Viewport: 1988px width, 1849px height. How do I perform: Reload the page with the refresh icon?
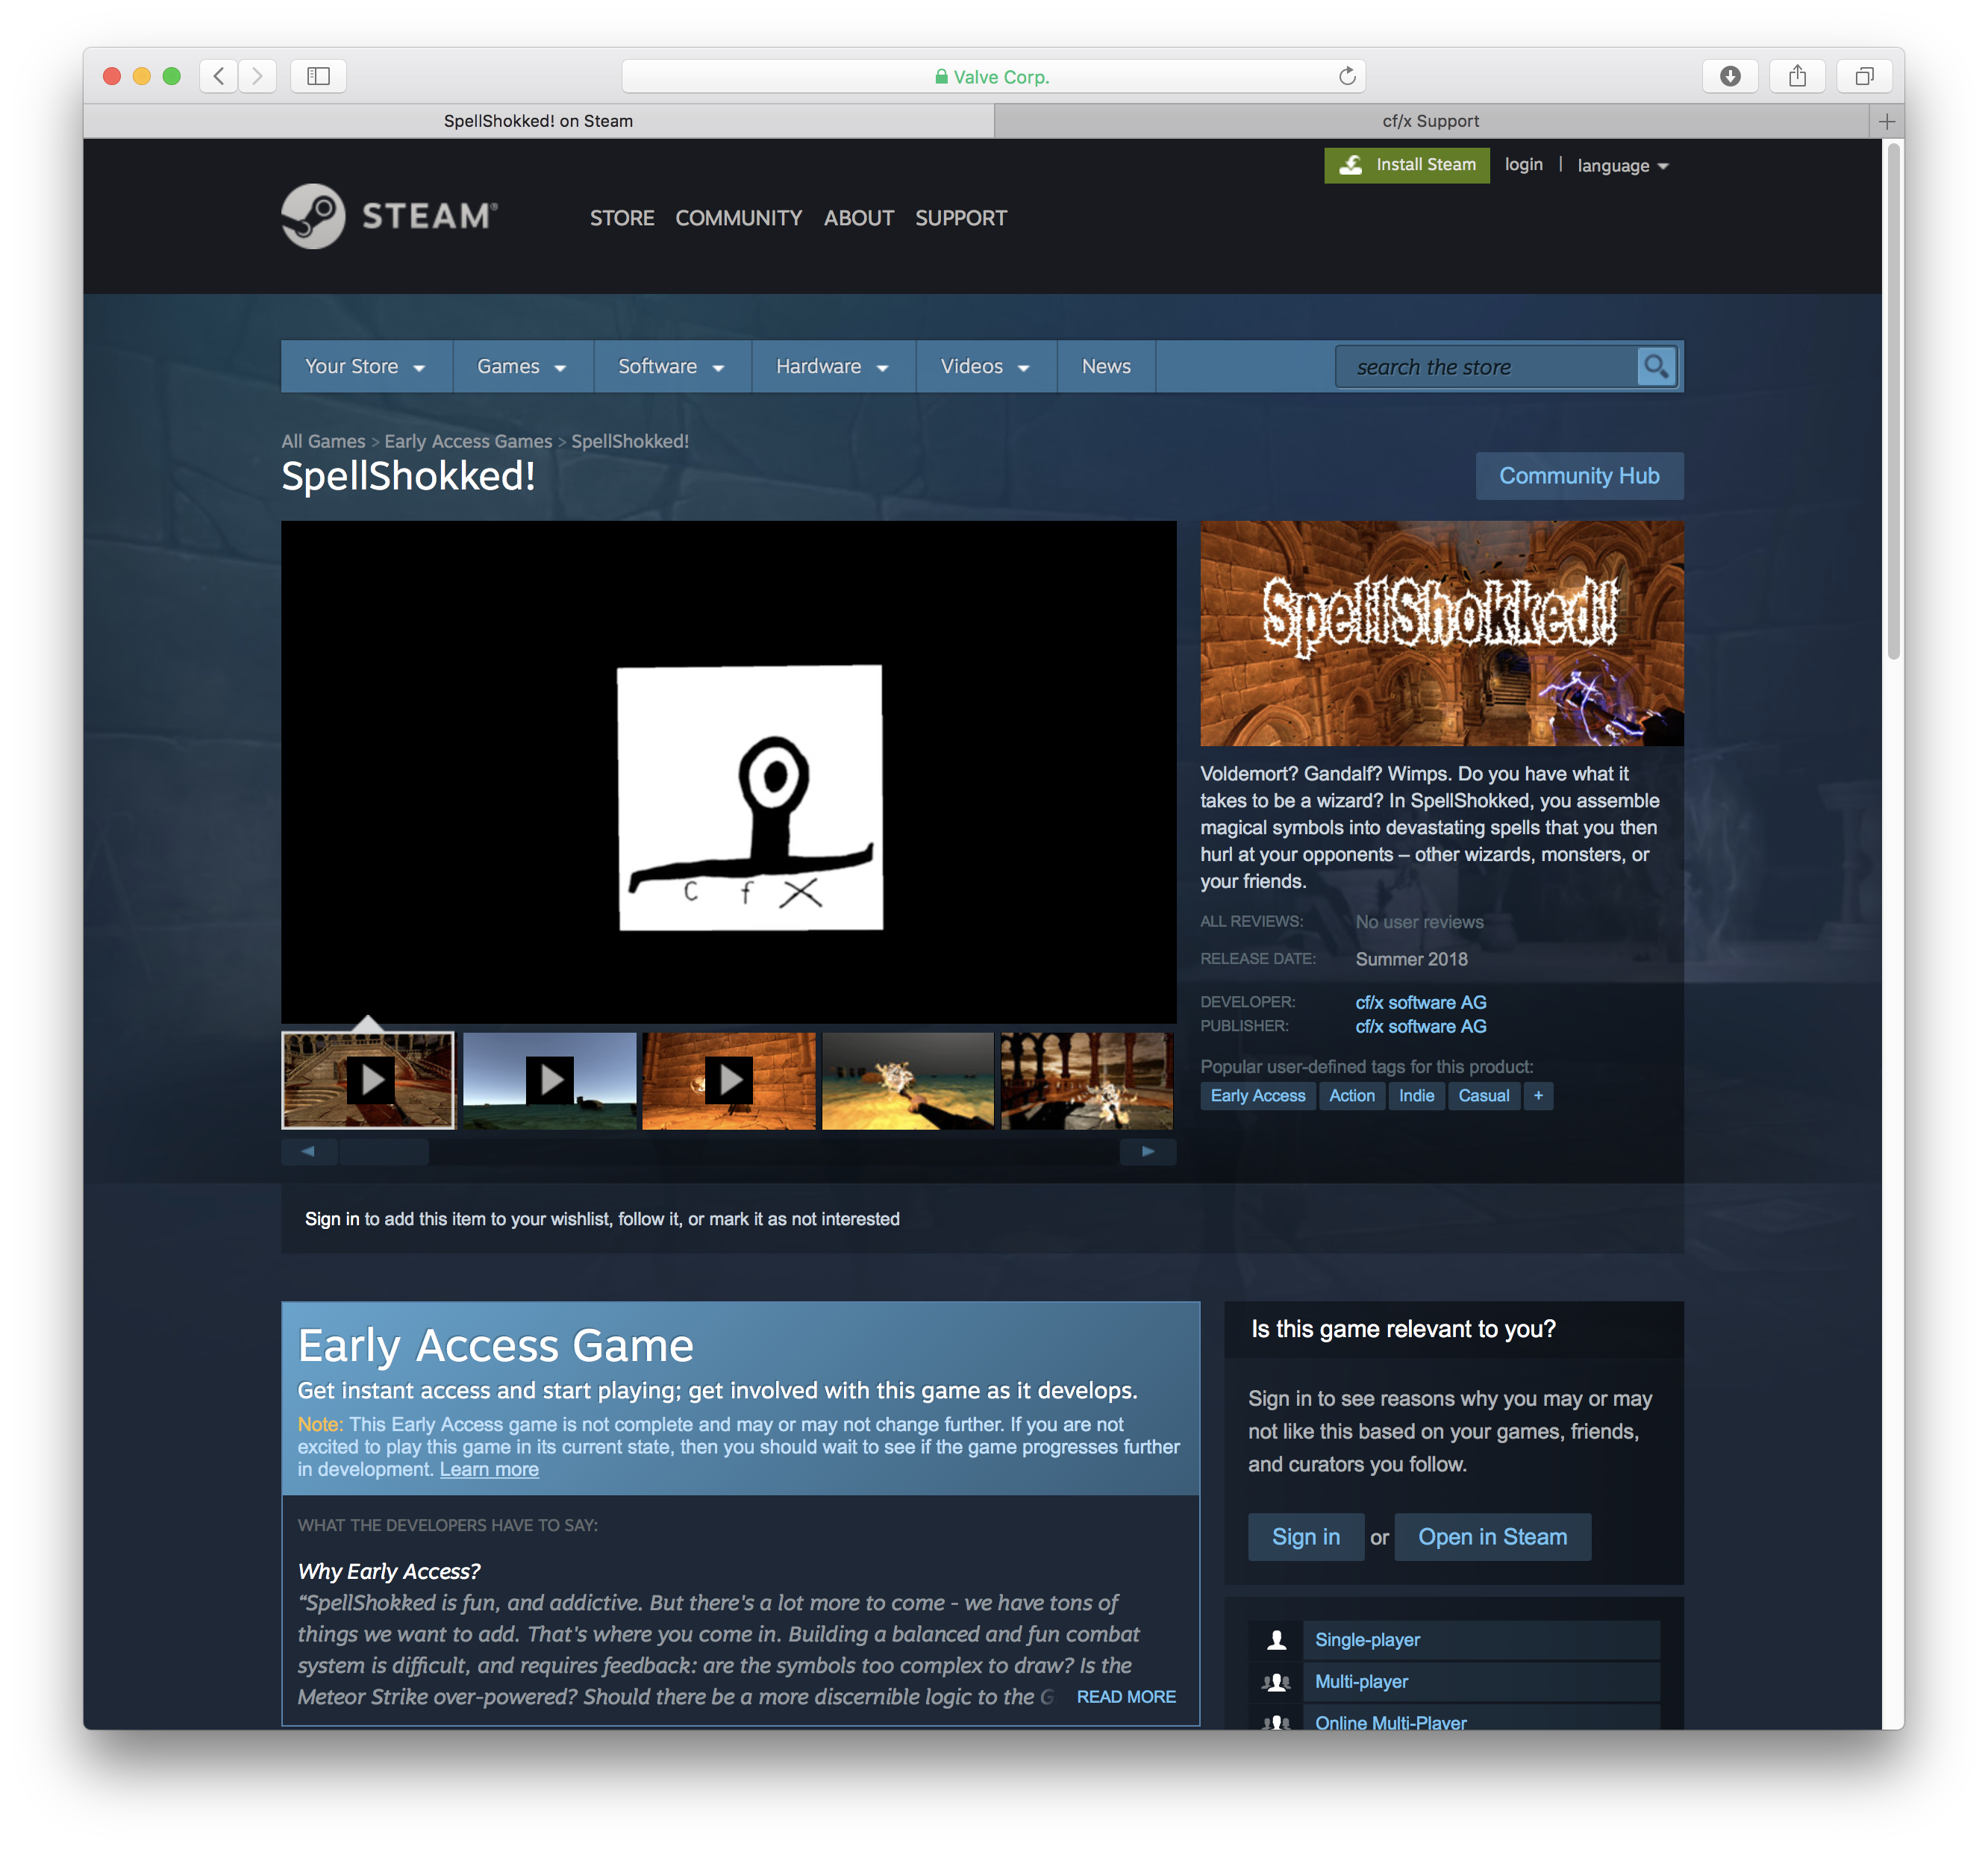point(1347,76)
